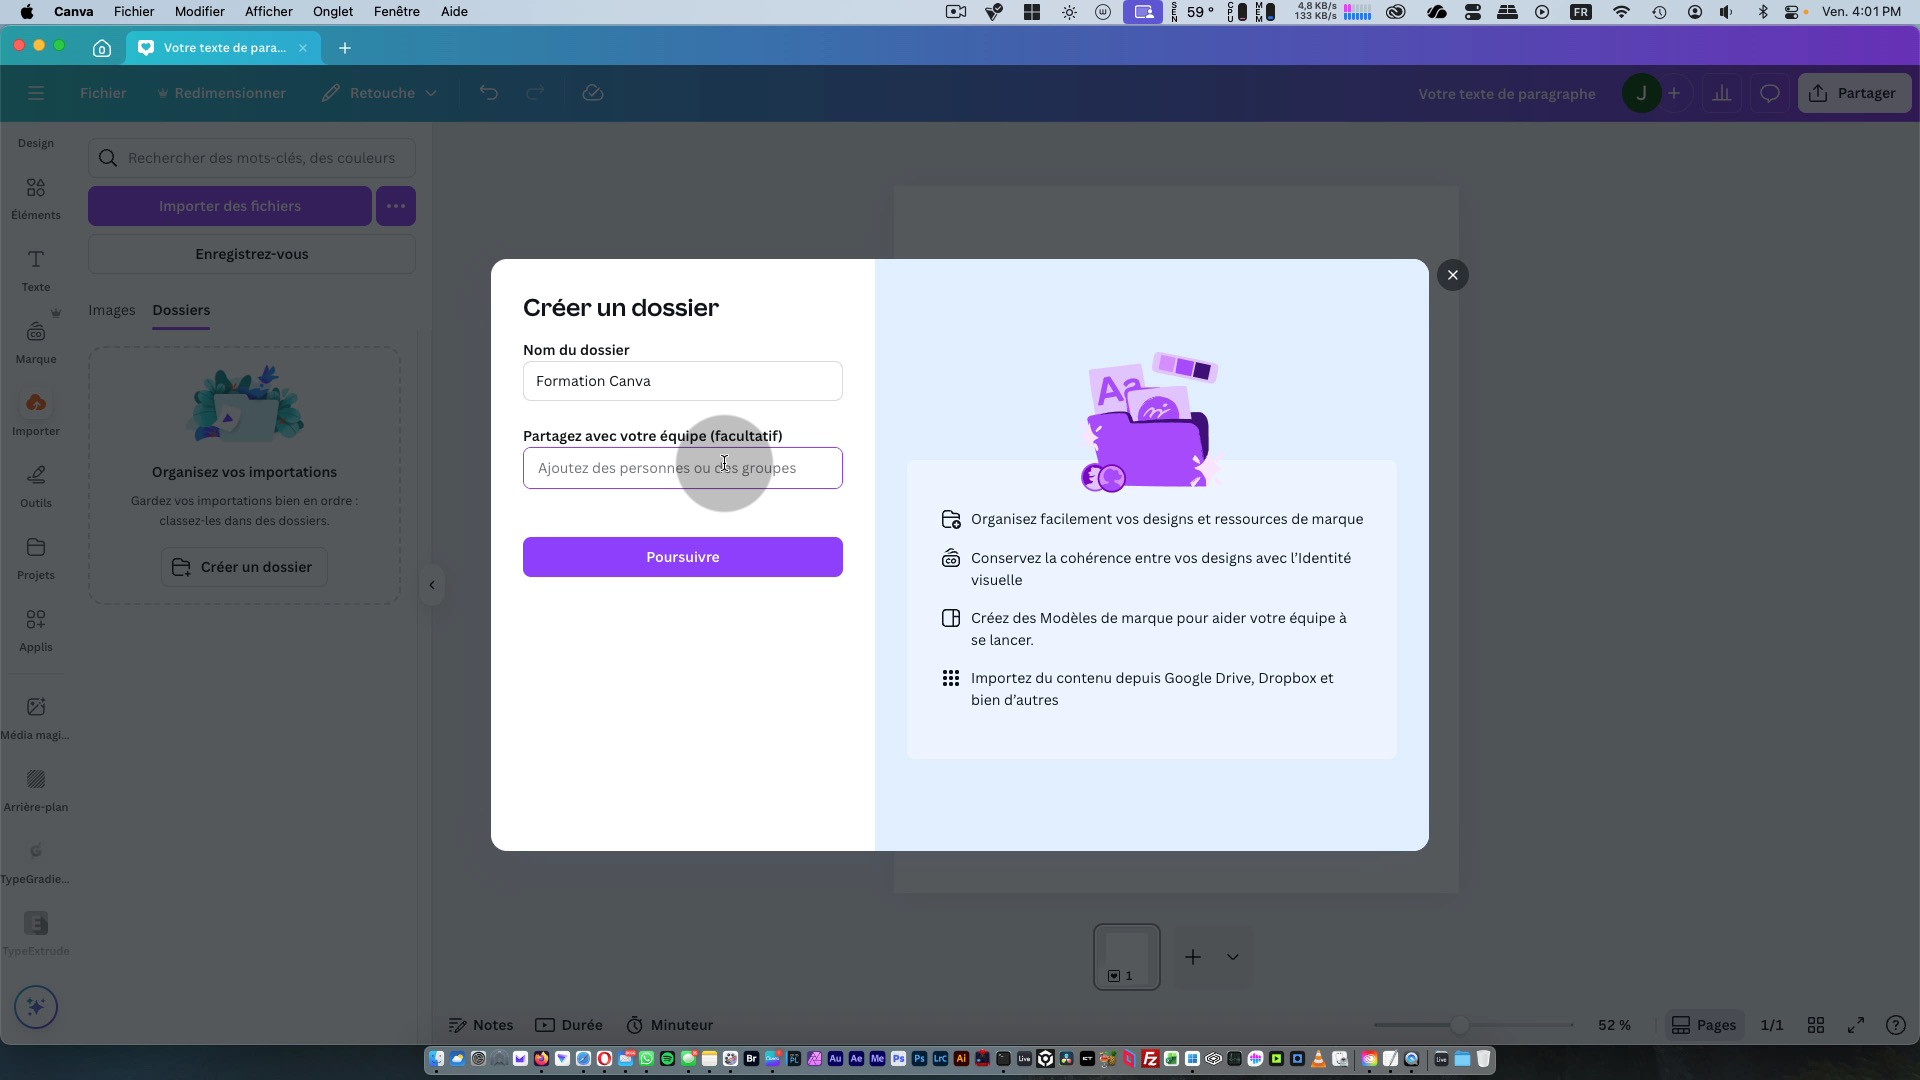The width and height of the screenshot is (1920, 1080).
Task: Click the Canva home icon
Action: coord(101,48)
